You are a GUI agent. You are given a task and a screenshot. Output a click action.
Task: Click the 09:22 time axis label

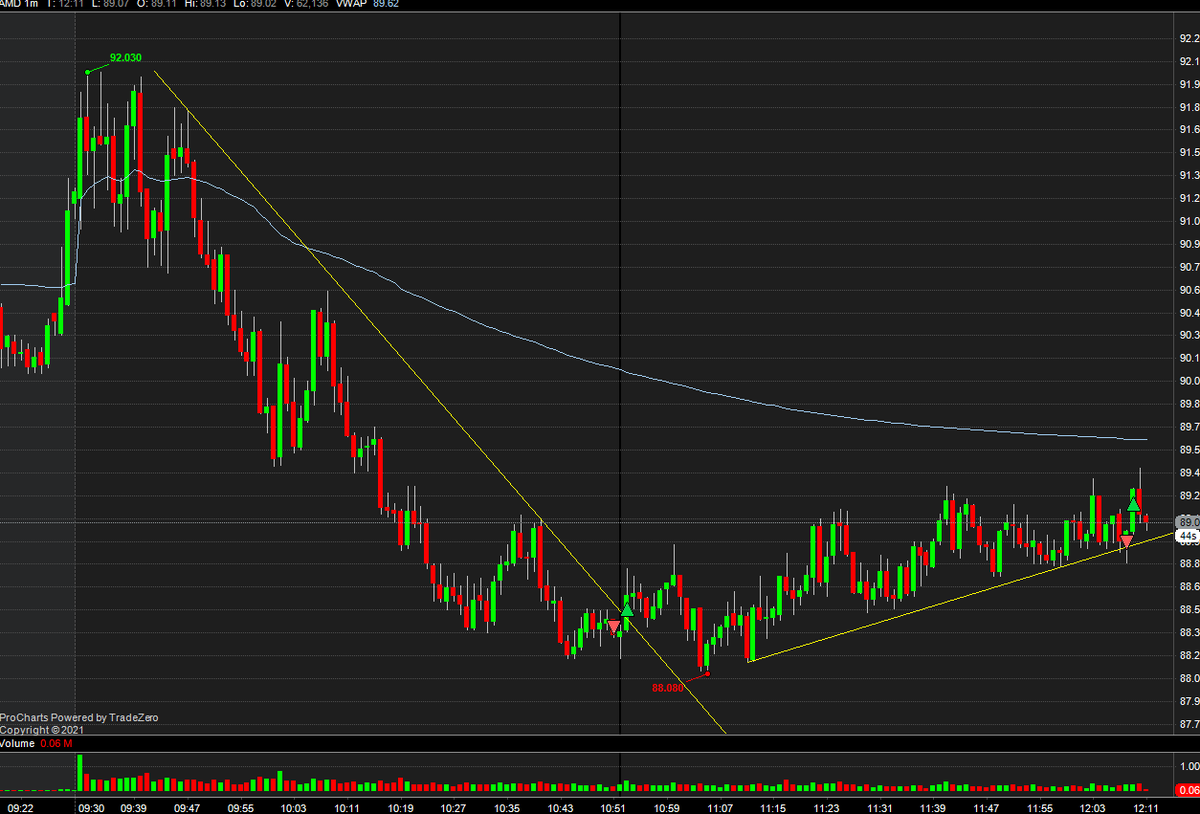pyautogui.click(x=21, y=807)
